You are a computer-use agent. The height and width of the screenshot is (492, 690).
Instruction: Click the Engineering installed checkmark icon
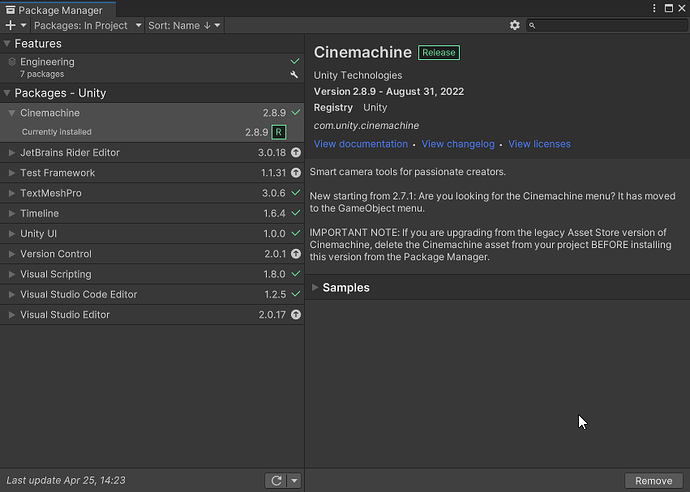(x=295, y=61)
